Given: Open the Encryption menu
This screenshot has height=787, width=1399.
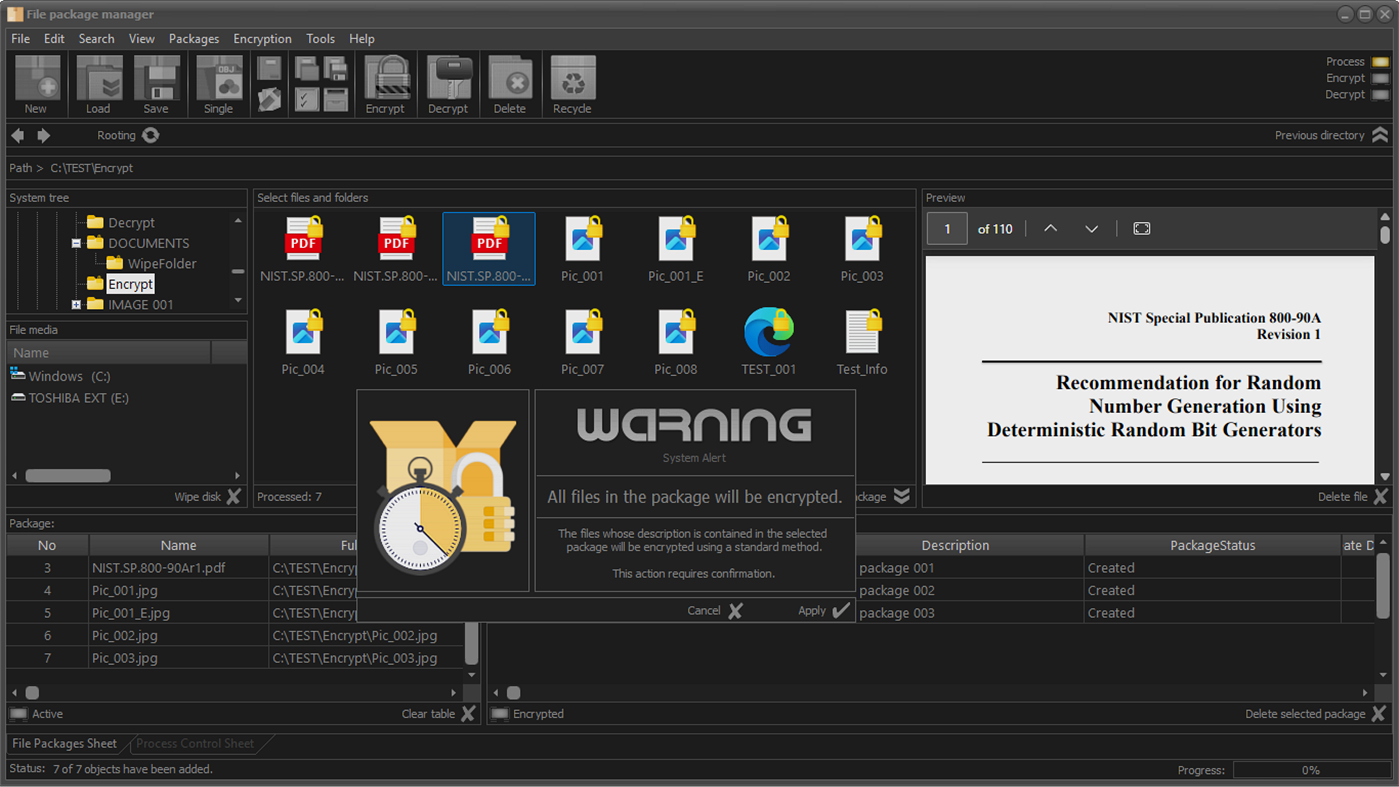Looking at the screenshot, I should 262,38.
